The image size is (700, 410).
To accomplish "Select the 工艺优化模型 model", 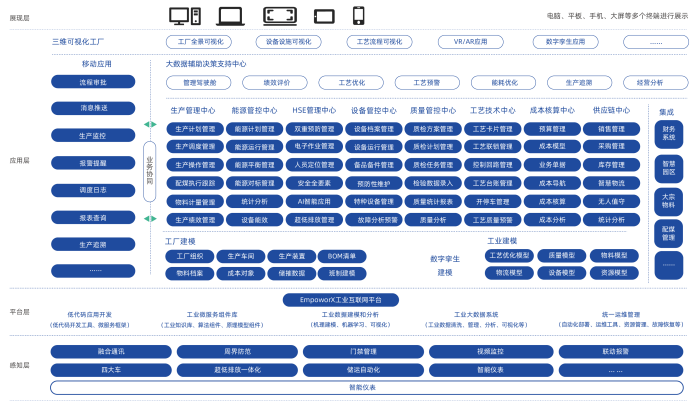I will [x=507, y=256].
